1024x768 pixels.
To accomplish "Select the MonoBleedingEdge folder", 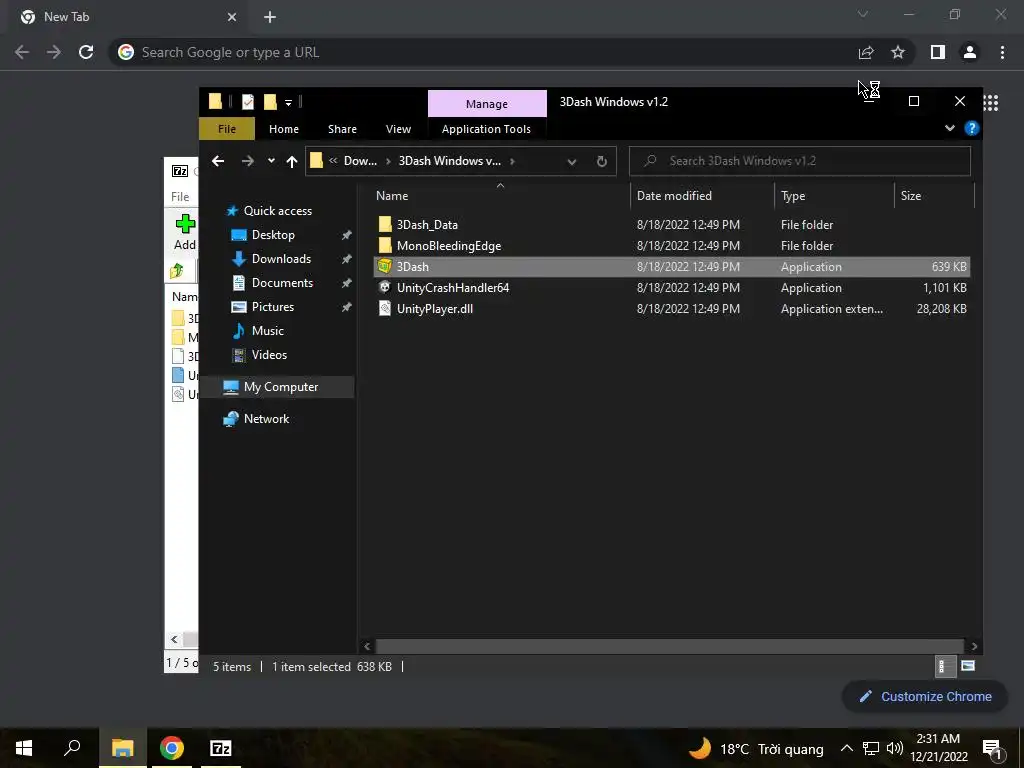I will pos(449,246).
